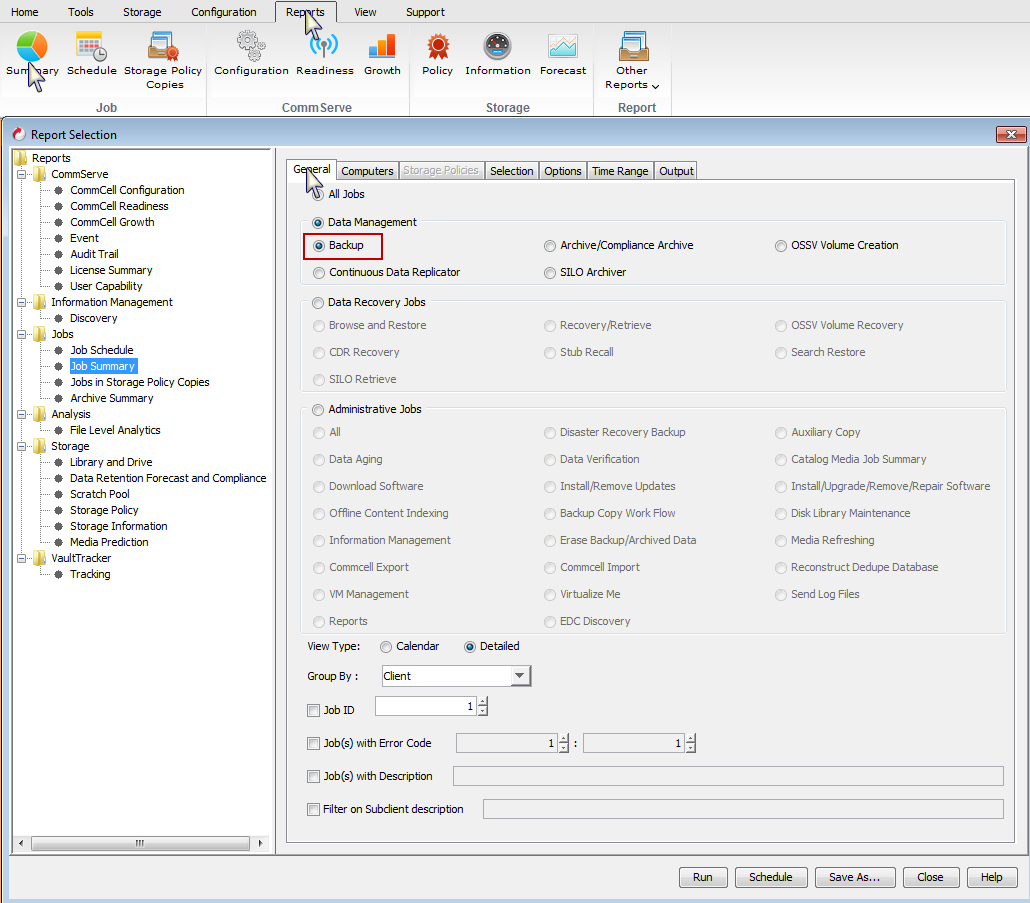Enable the Job ID checkbox
This screenshot has width=1030, height=903.
313,710
